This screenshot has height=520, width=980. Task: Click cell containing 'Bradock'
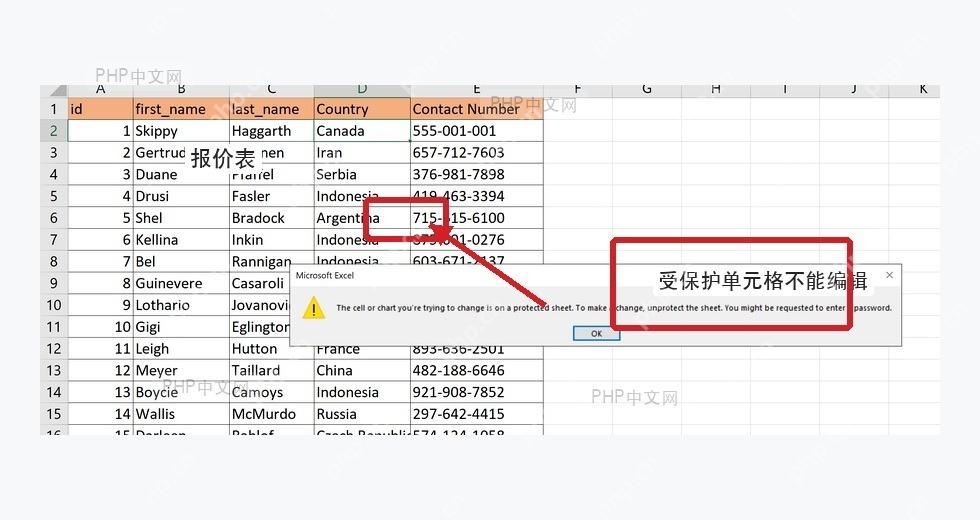click(271, 218)
